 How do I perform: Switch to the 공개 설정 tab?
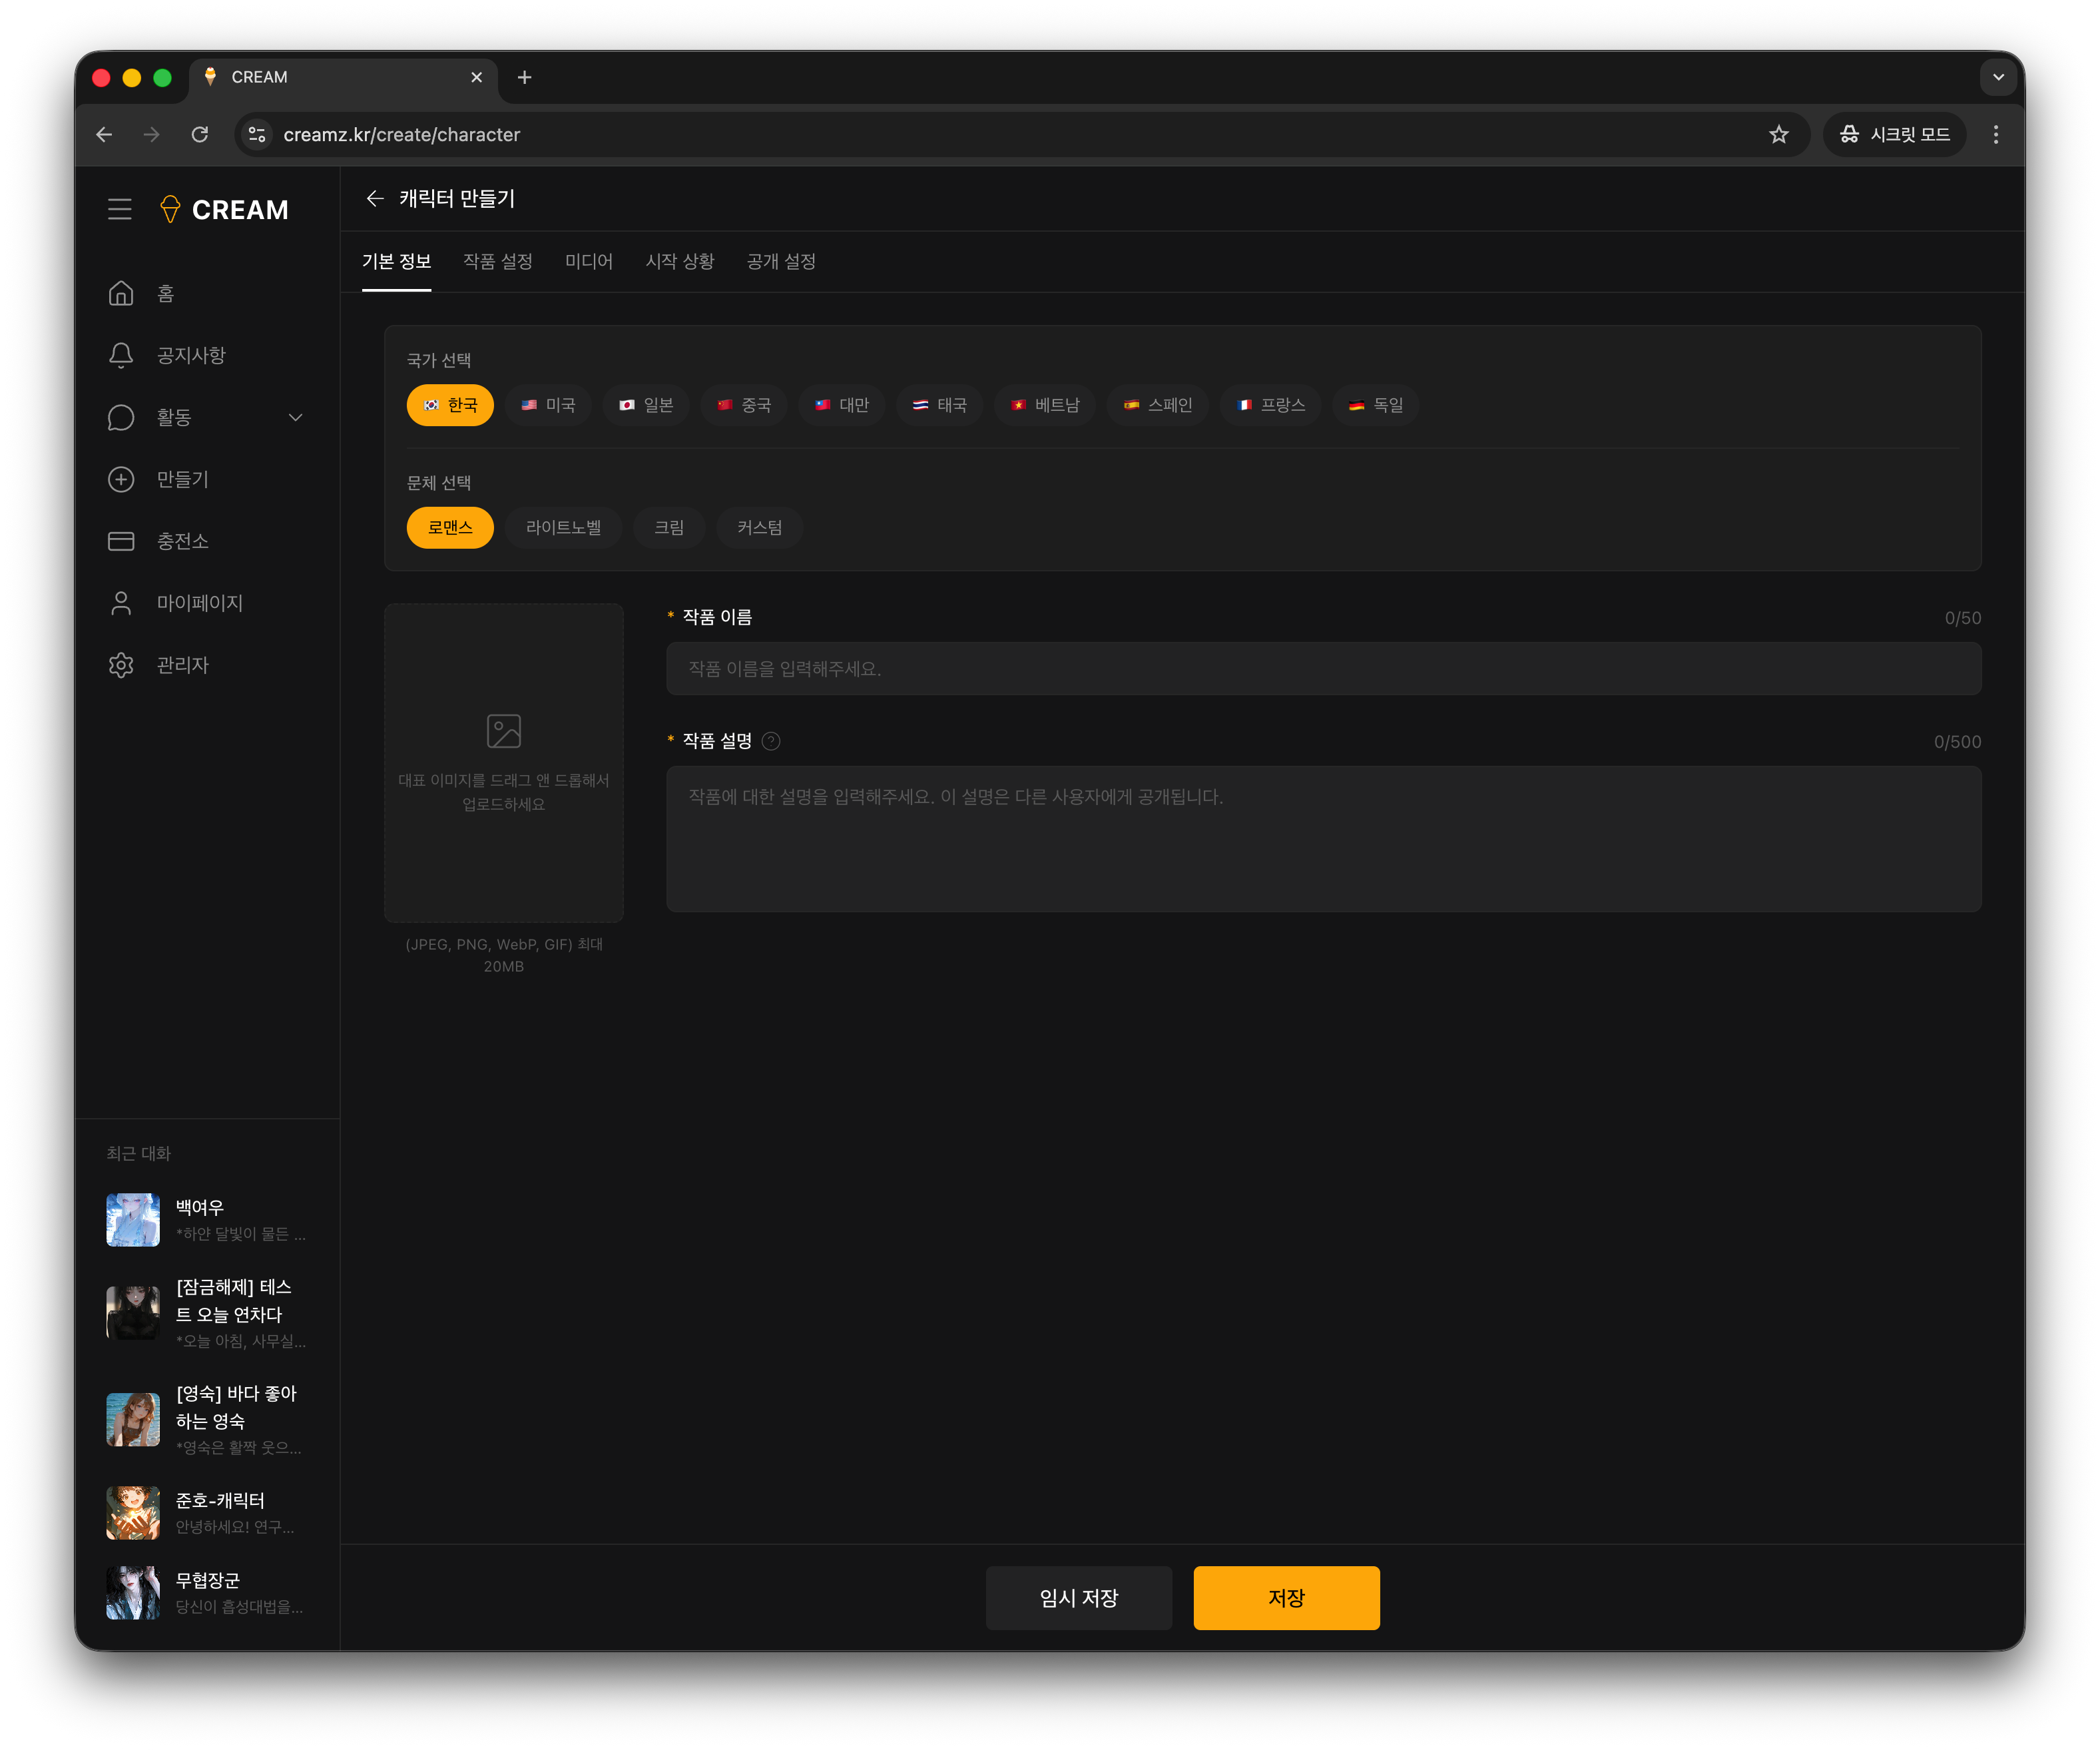781,261
